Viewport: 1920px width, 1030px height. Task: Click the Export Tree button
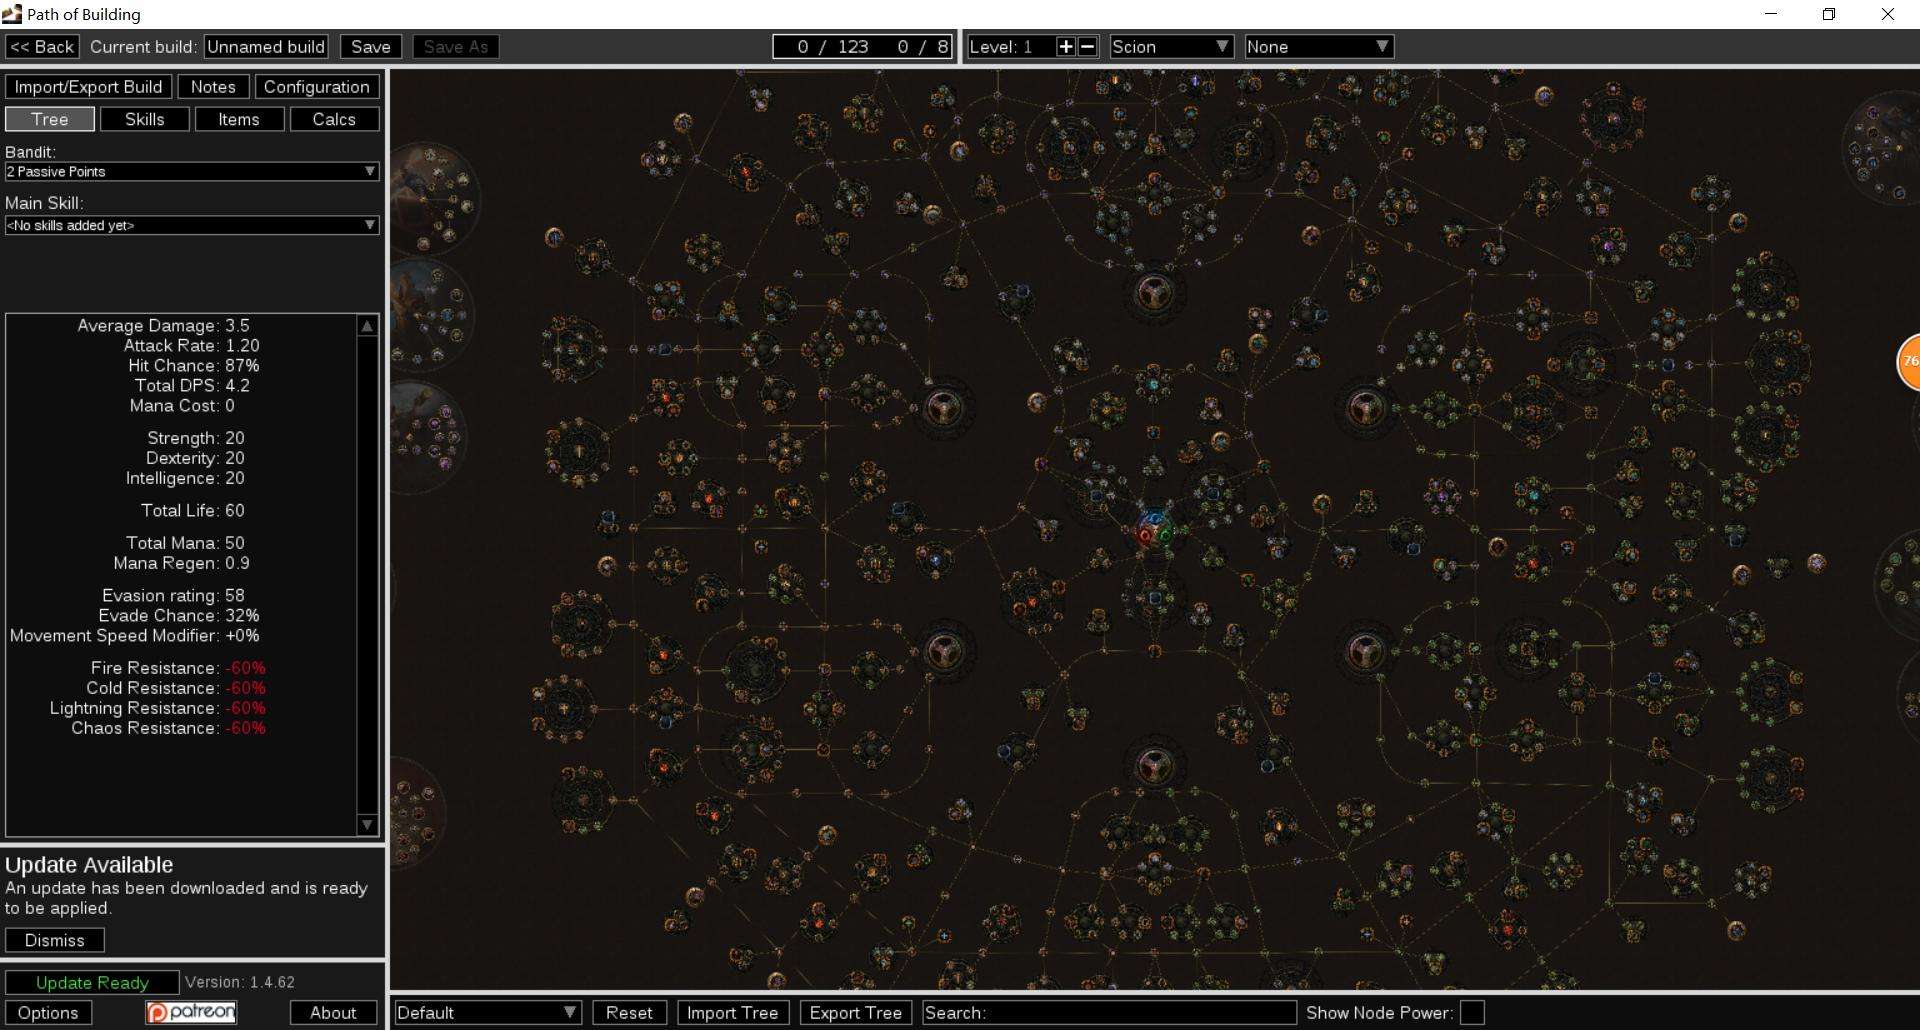pos(856,1013)
